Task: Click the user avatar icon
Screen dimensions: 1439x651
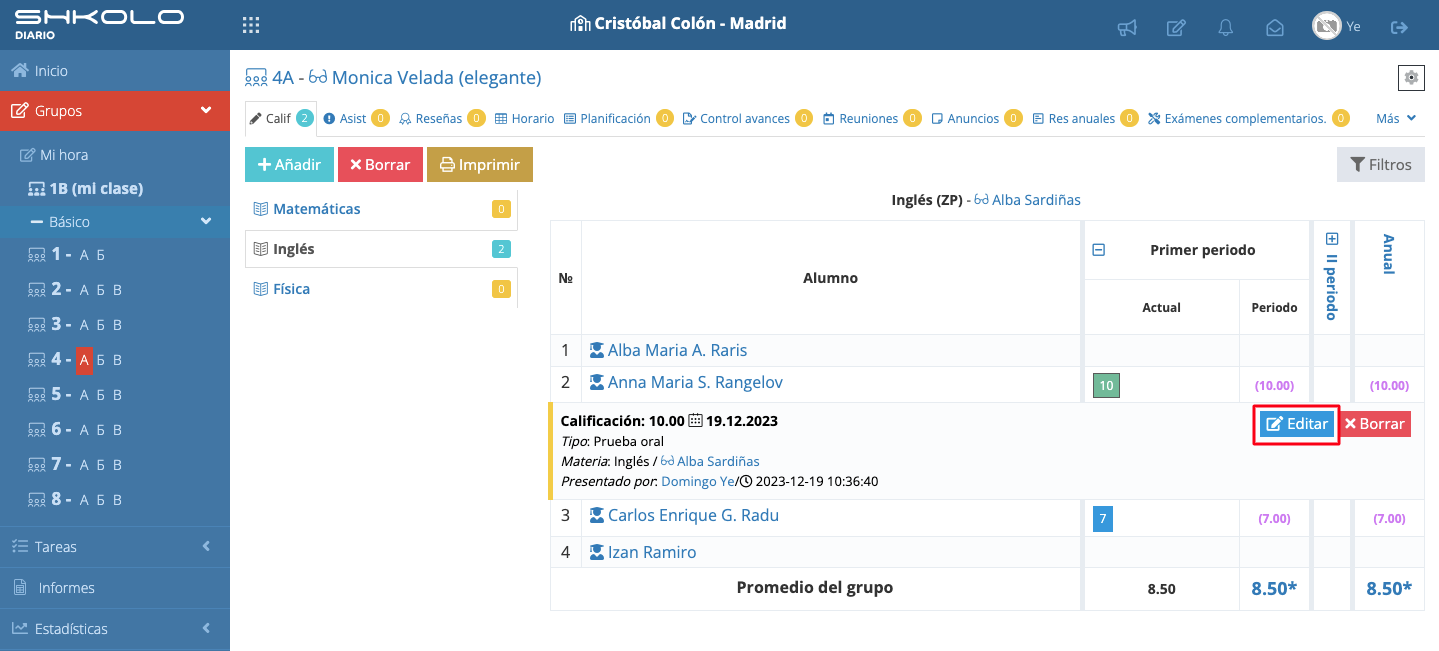Action: click(x=1326, y=26)
